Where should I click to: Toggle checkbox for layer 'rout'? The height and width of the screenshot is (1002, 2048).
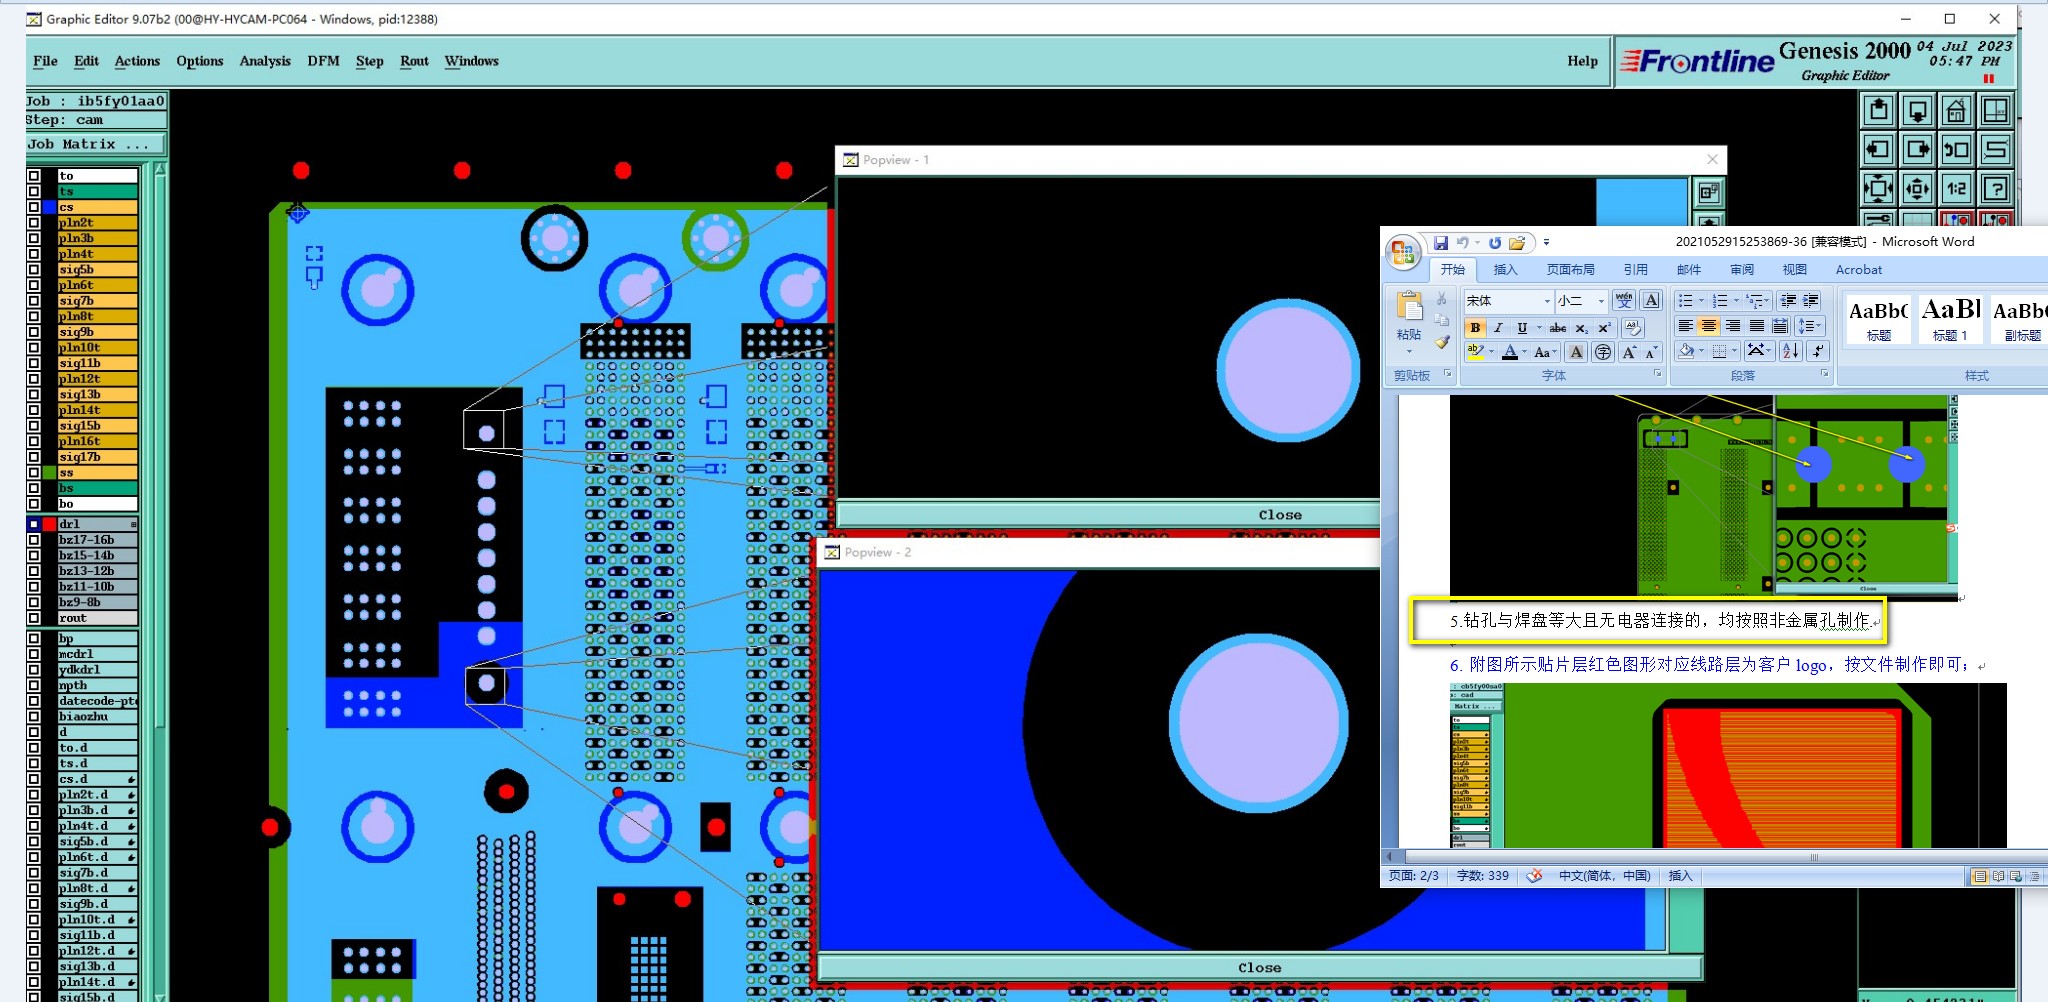pos(34,618)
